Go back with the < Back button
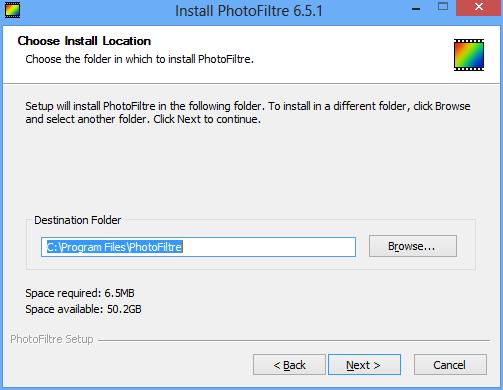 (289, 365)
